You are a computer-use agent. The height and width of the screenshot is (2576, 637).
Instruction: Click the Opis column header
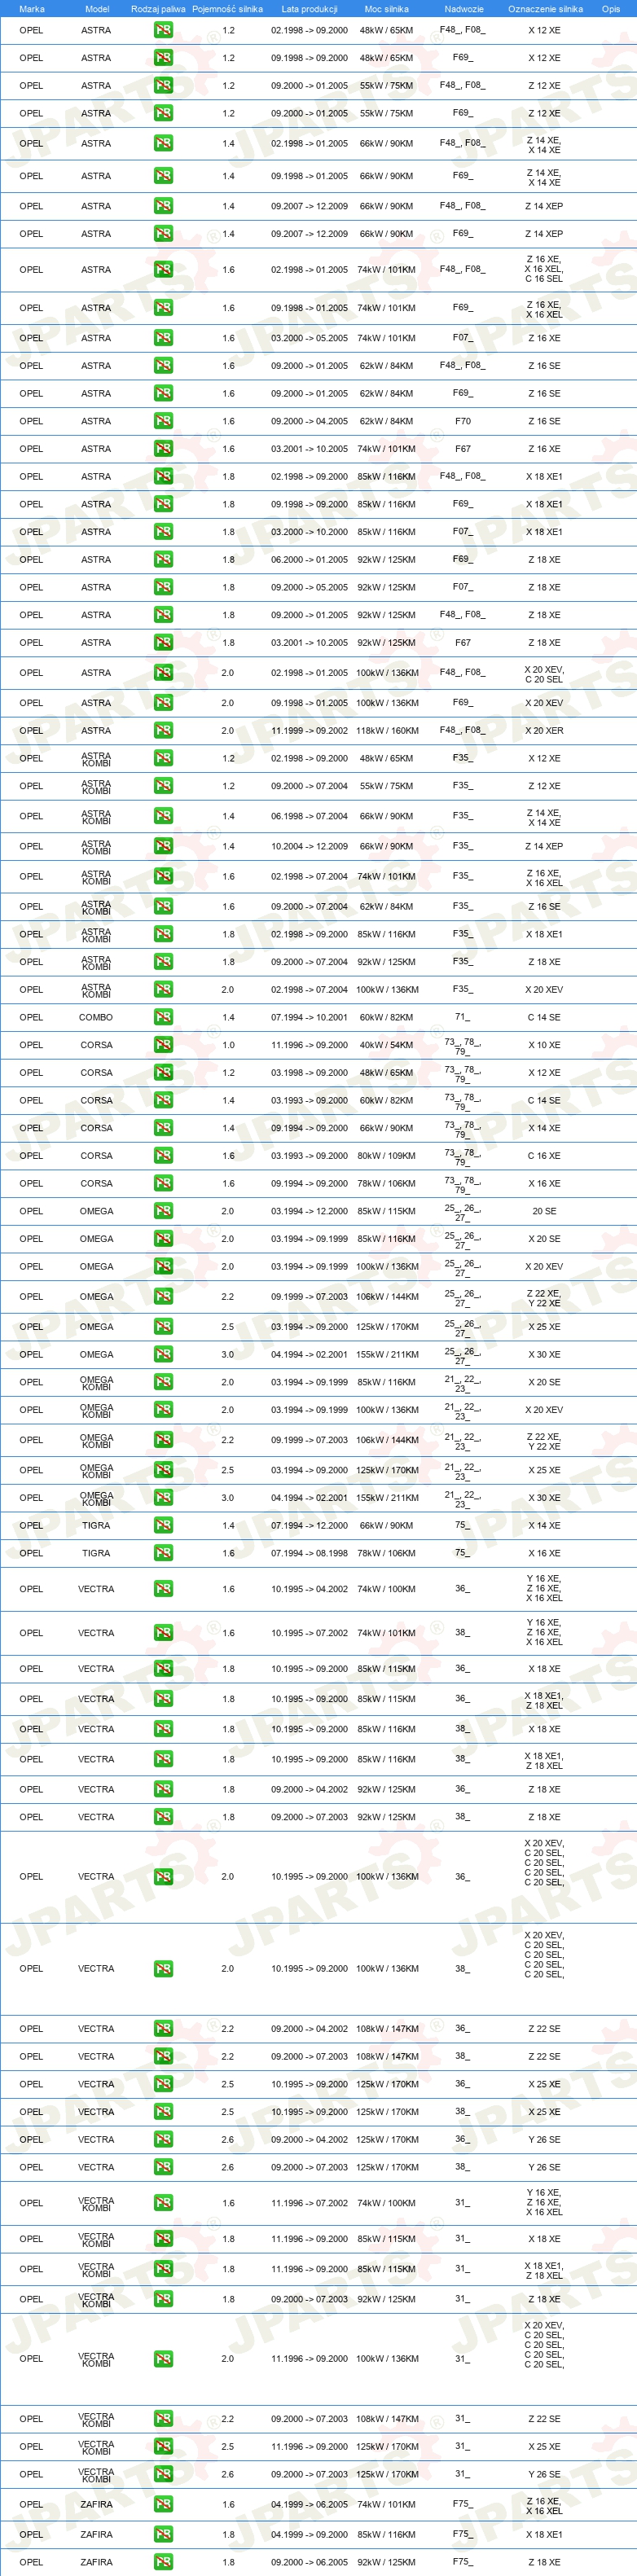(x=611, y=9)
